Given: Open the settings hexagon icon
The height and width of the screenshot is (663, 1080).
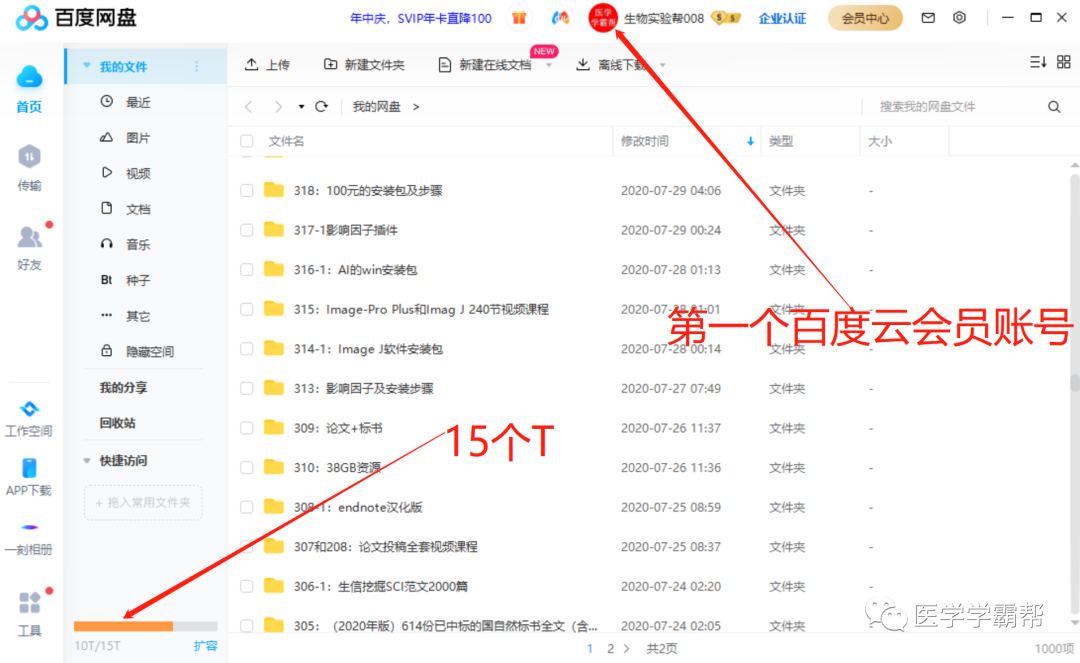Looking at the screenshot, I should [959, 18].
